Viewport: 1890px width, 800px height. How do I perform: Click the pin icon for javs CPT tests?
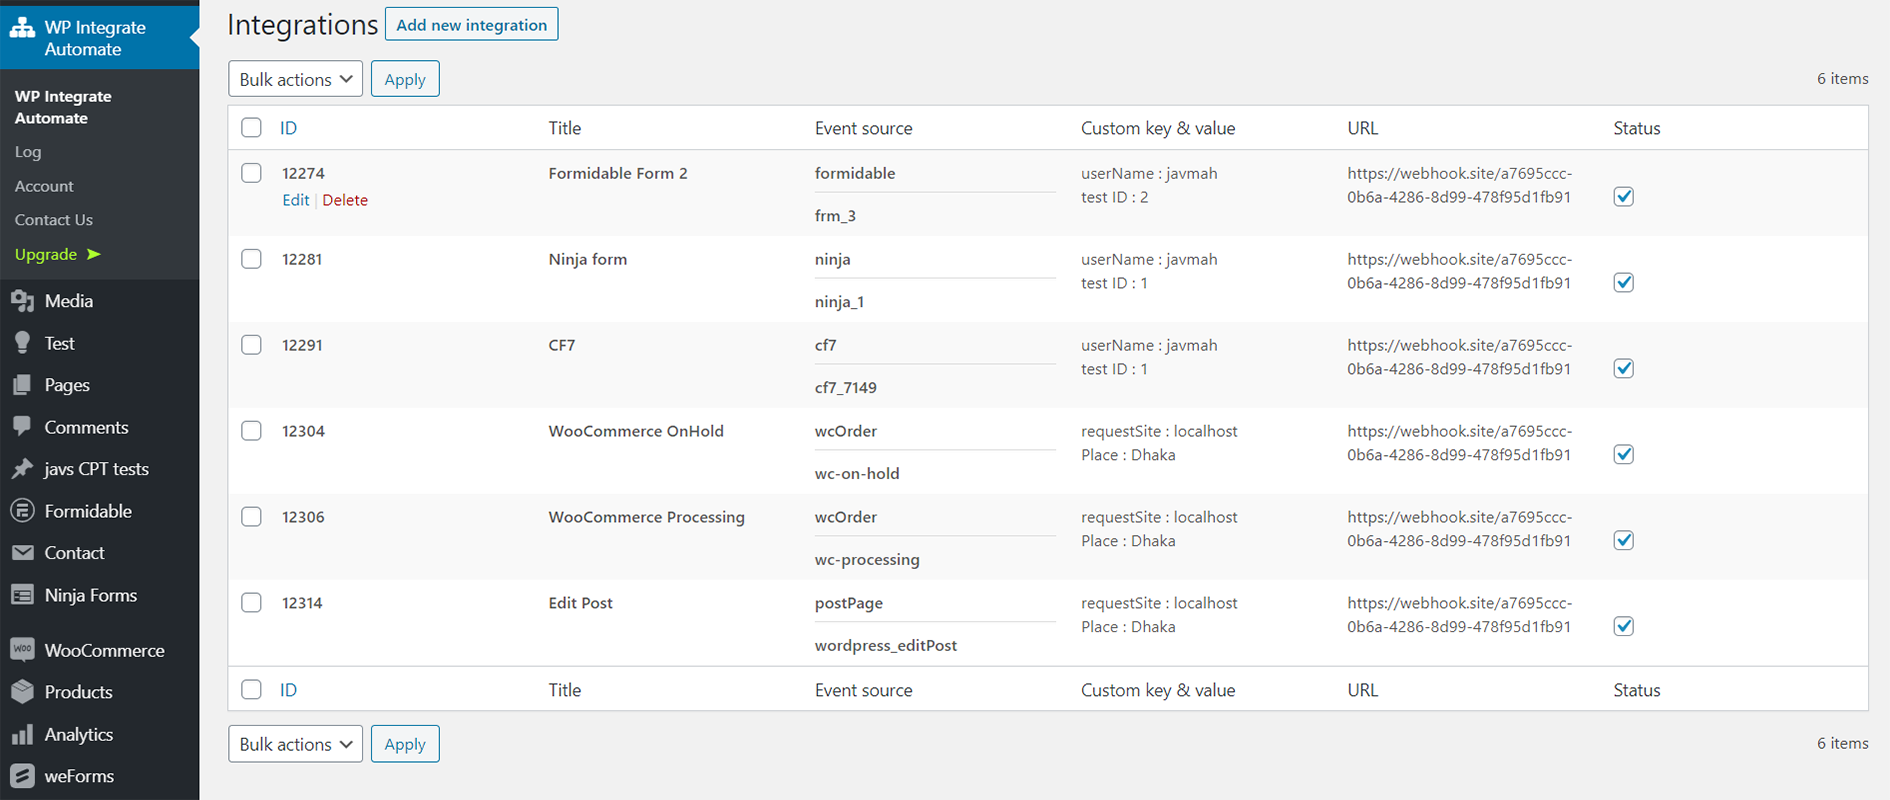coord(22,469)
